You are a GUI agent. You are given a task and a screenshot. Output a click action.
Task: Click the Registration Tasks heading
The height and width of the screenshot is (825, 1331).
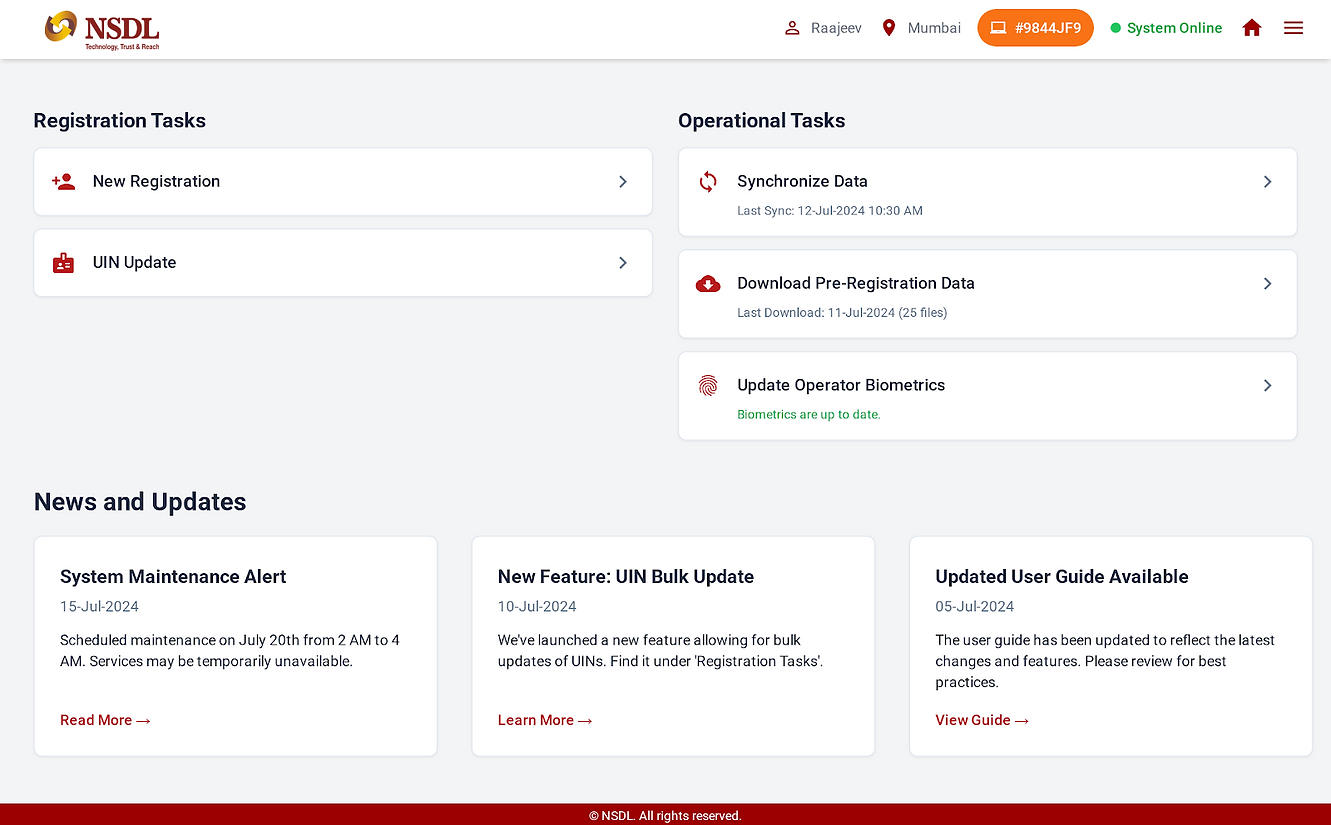(120, 121)
